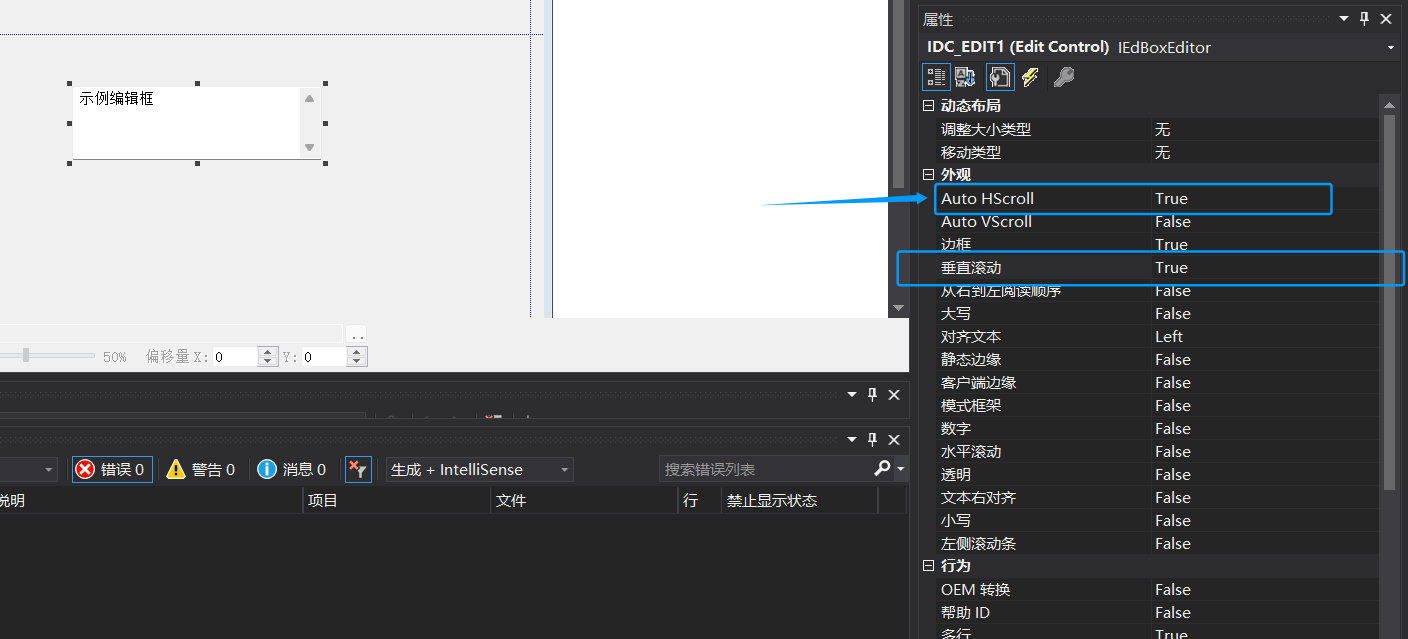The width and height of the screenshot is (1408, 639).
Task: Select the 静态边缘 property
Action: (1157, 359)
